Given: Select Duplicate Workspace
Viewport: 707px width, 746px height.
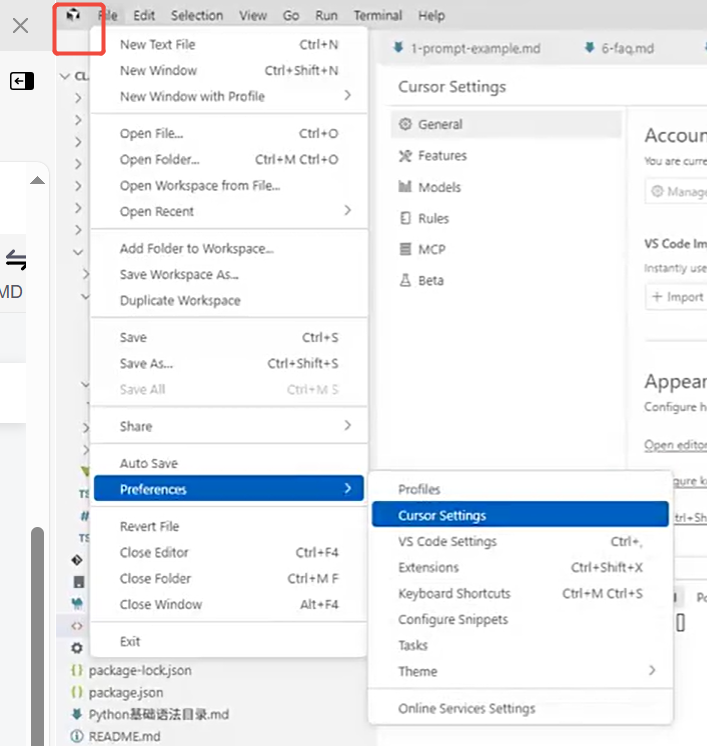Looking at the screenshot, I should click(x=229, y=301).
